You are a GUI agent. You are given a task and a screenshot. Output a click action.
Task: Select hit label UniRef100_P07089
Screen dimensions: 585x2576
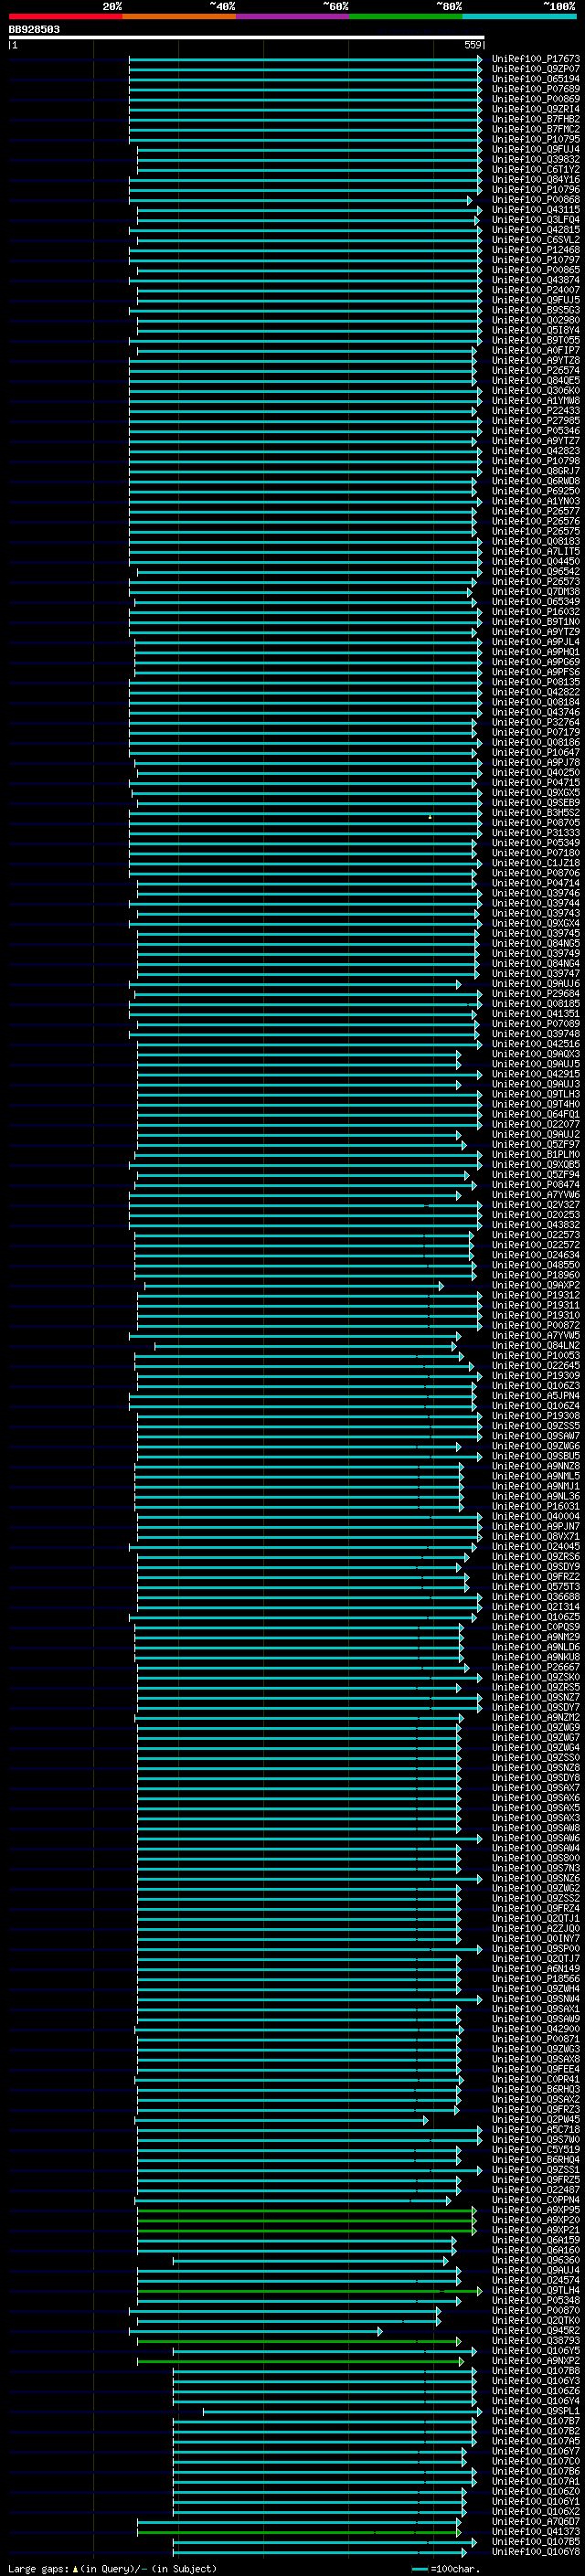[536, 1024]
